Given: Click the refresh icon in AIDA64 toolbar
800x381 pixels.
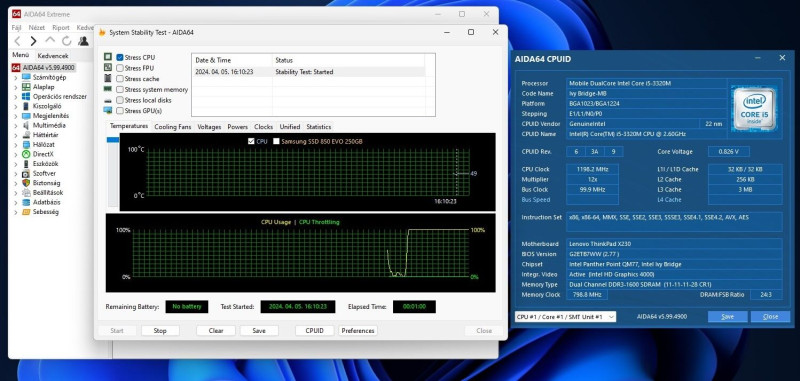Looking at the screenshot, I should tap(66, 41).
